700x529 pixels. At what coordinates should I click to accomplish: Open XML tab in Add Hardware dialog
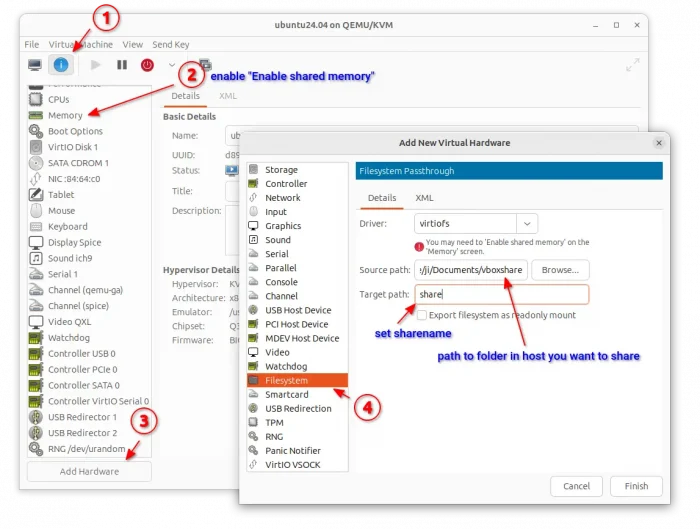click(424, 198)
